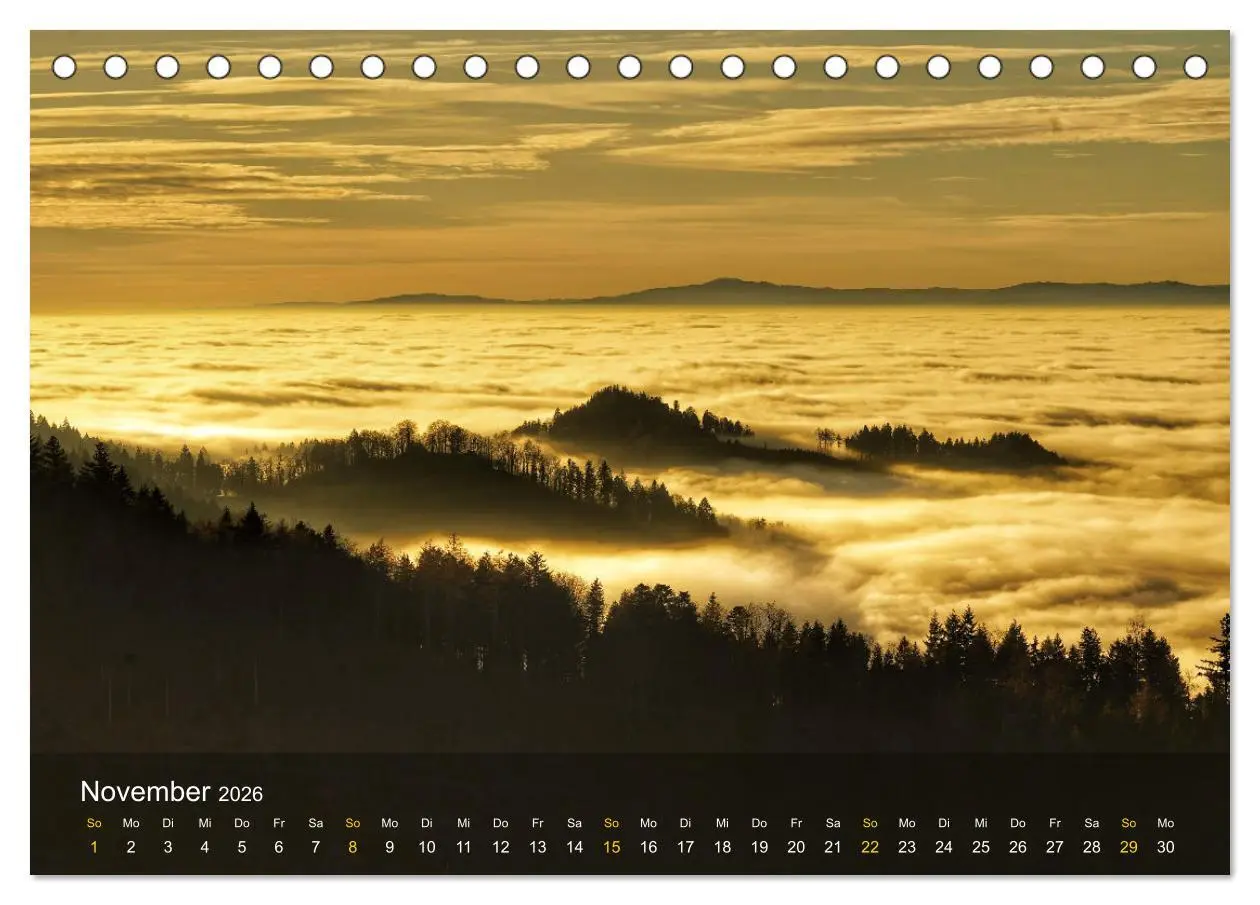The image size is (1260, 905).
Task: Select date 26 in the calendar row
Action: coord(1018,847)
